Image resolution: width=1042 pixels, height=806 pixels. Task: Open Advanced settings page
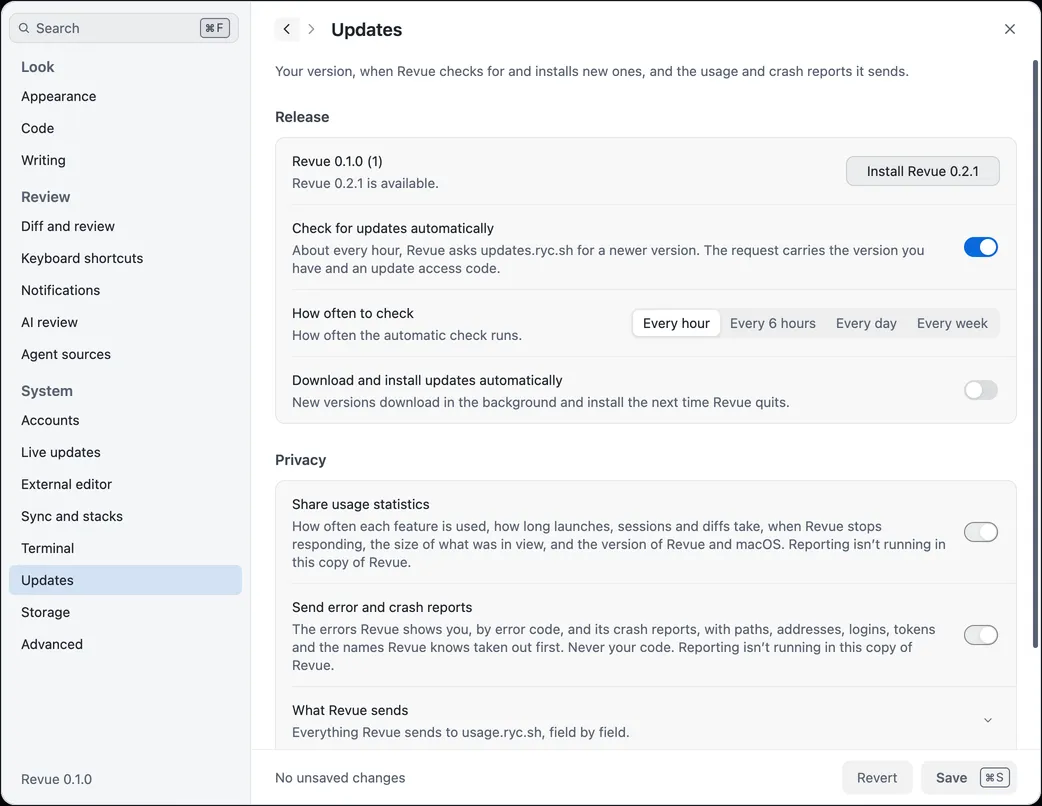point(125,645)
